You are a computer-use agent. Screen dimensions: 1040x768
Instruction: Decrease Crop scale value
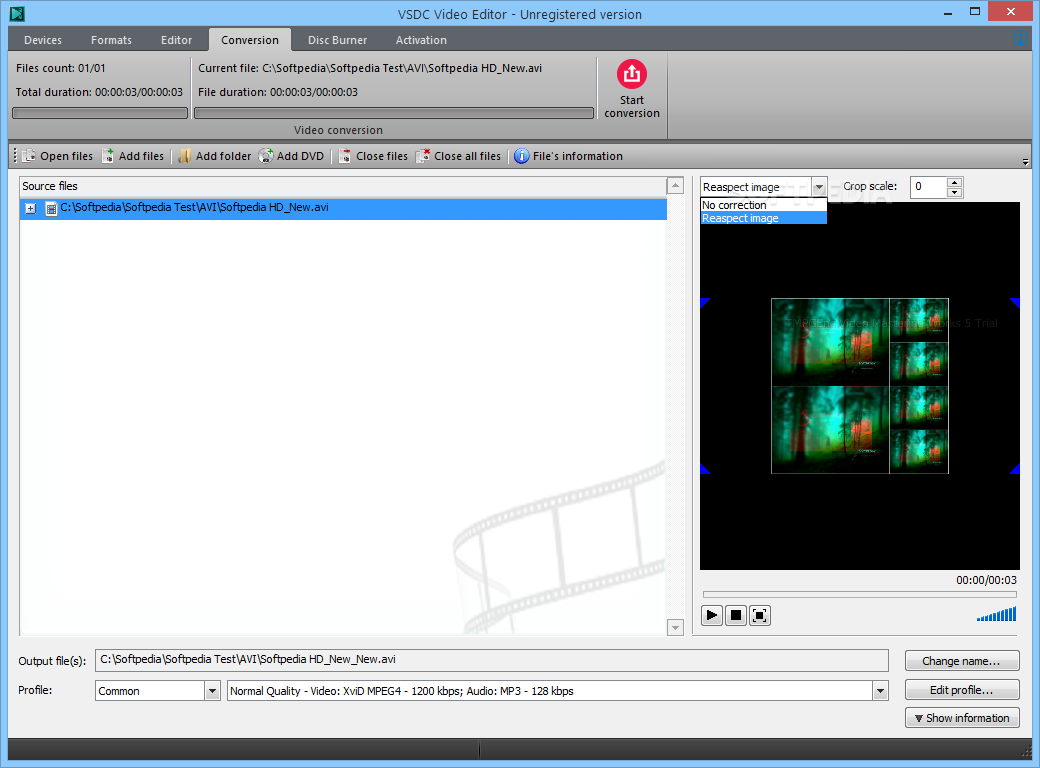[x=954, y=192]
